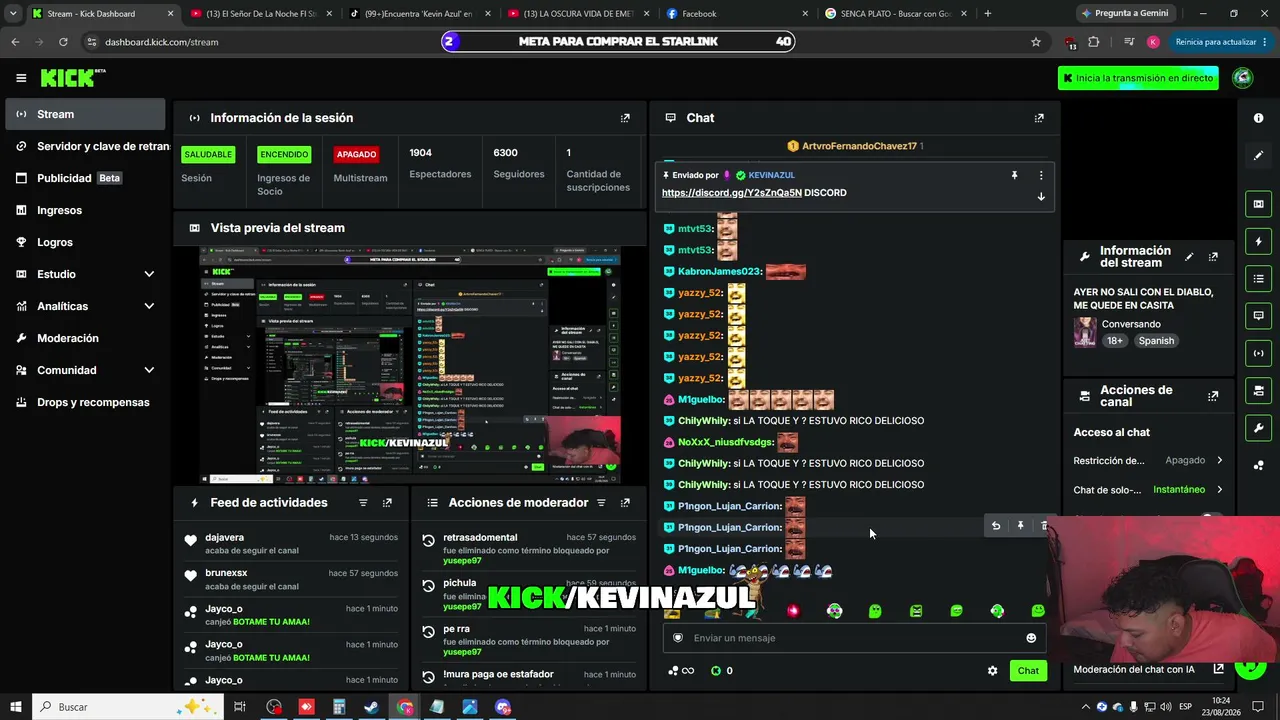Toggle the chat bubble widget in right sidebar
Screen dimensions: 1280x720
click(x=1258, y=315)
